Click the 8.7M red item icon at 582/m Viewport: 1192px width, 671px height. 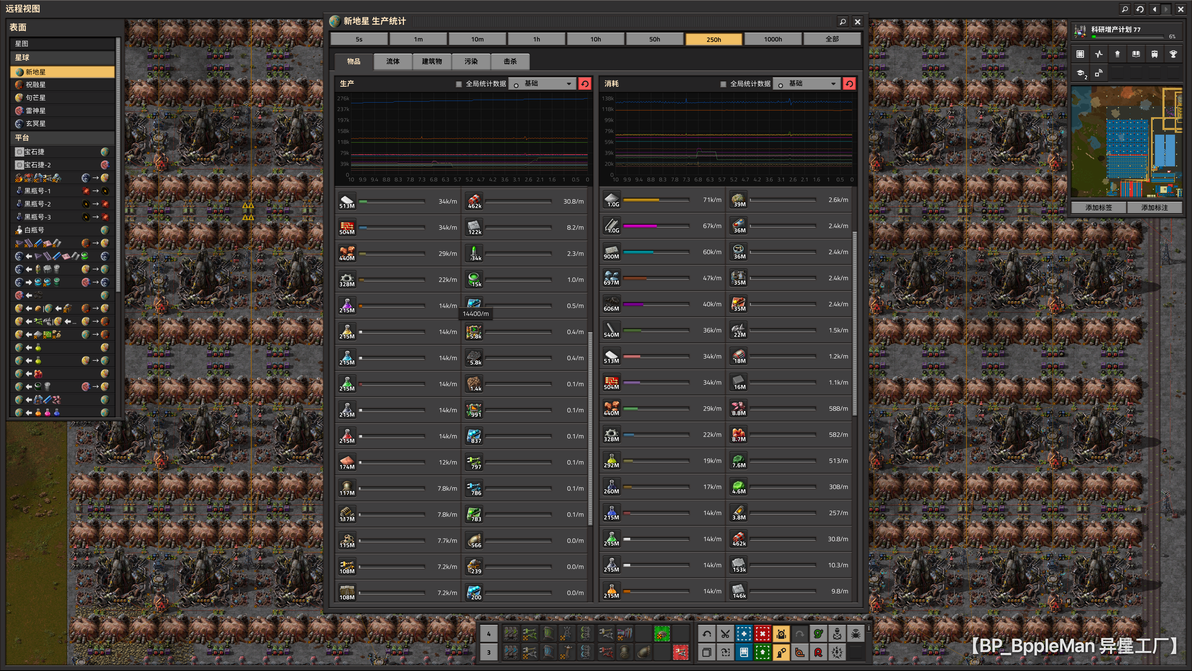[x=738, y=435]
